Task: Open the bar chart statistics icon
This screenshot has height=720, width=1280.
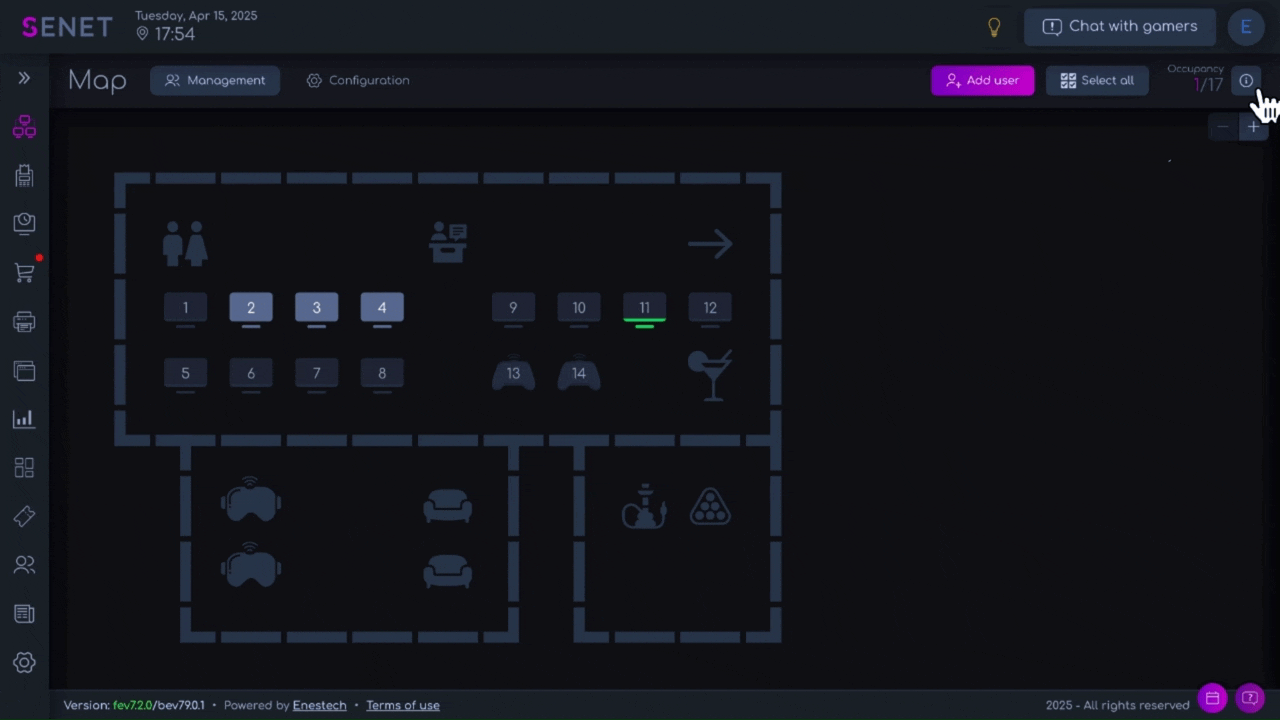Action: point(24,419)
